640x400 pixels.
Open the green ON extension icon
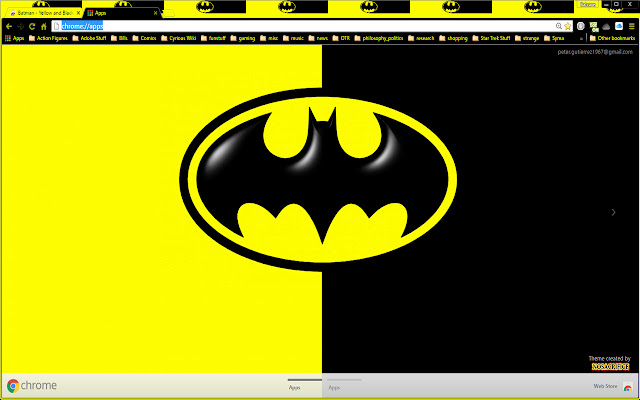[594, 27]
